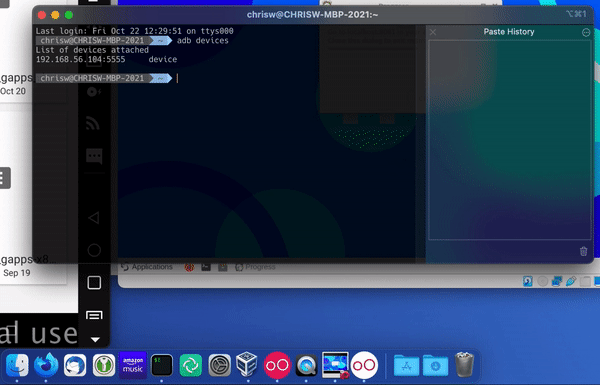The image size is (600, 385).
Task: Open System Preferences from the Dock
Action: point(219,365)
